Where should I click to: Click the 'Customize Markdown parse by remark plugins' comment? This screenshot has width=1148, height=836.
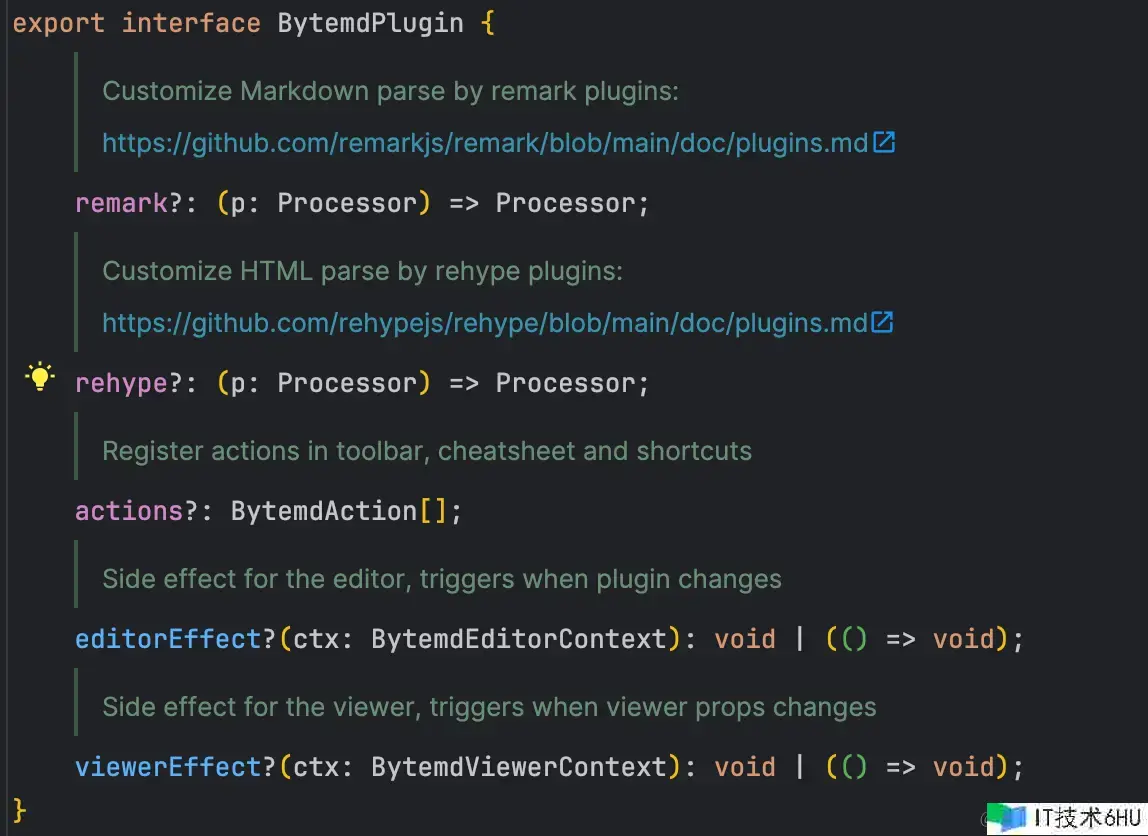click(390, 92)
